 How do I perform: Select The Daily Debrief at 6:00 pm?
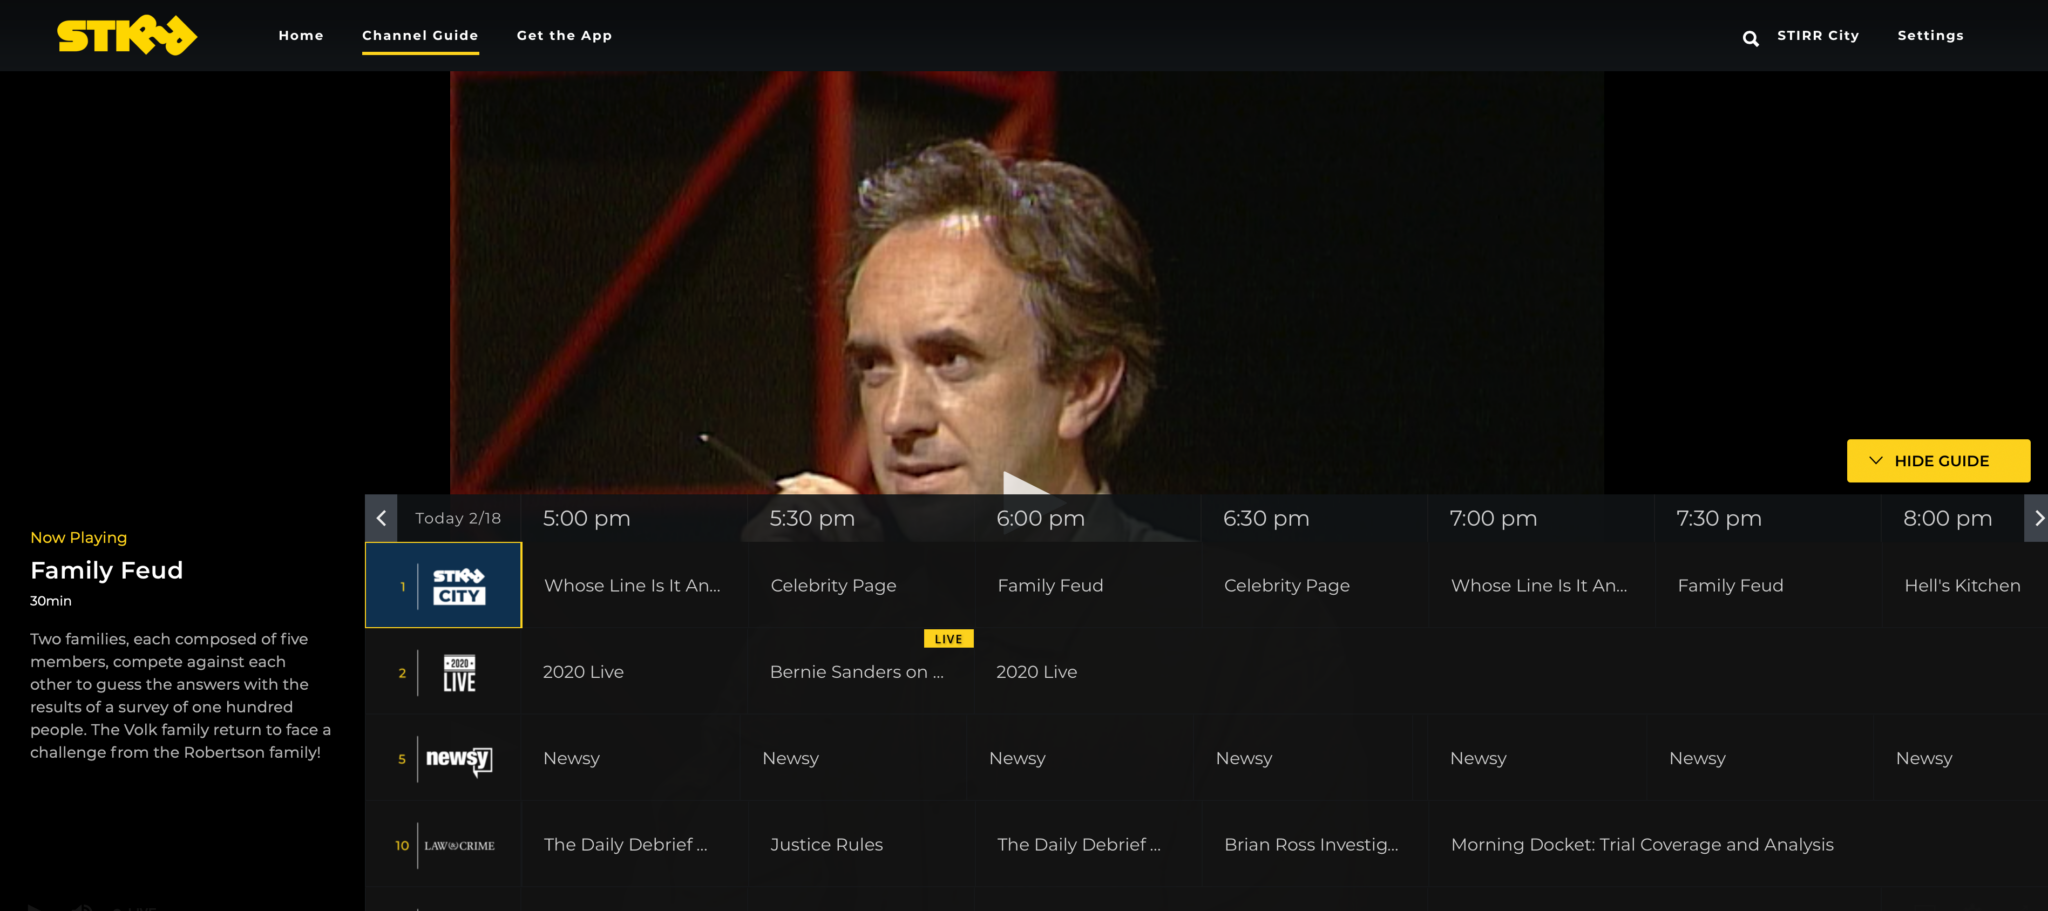click(x=1088, y=845)
